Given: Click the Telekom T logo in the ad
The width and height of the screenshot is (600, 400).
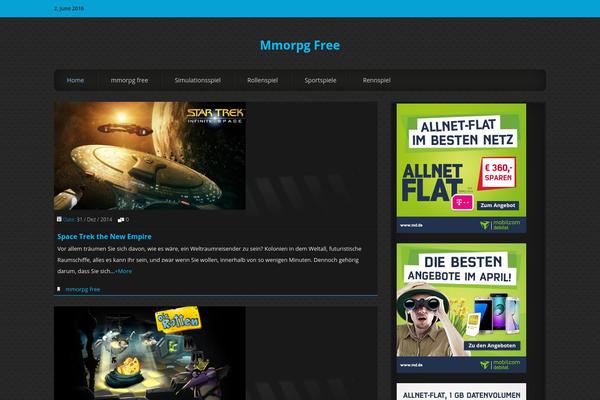Looking at the screenshot, I should tap(463, 202).
